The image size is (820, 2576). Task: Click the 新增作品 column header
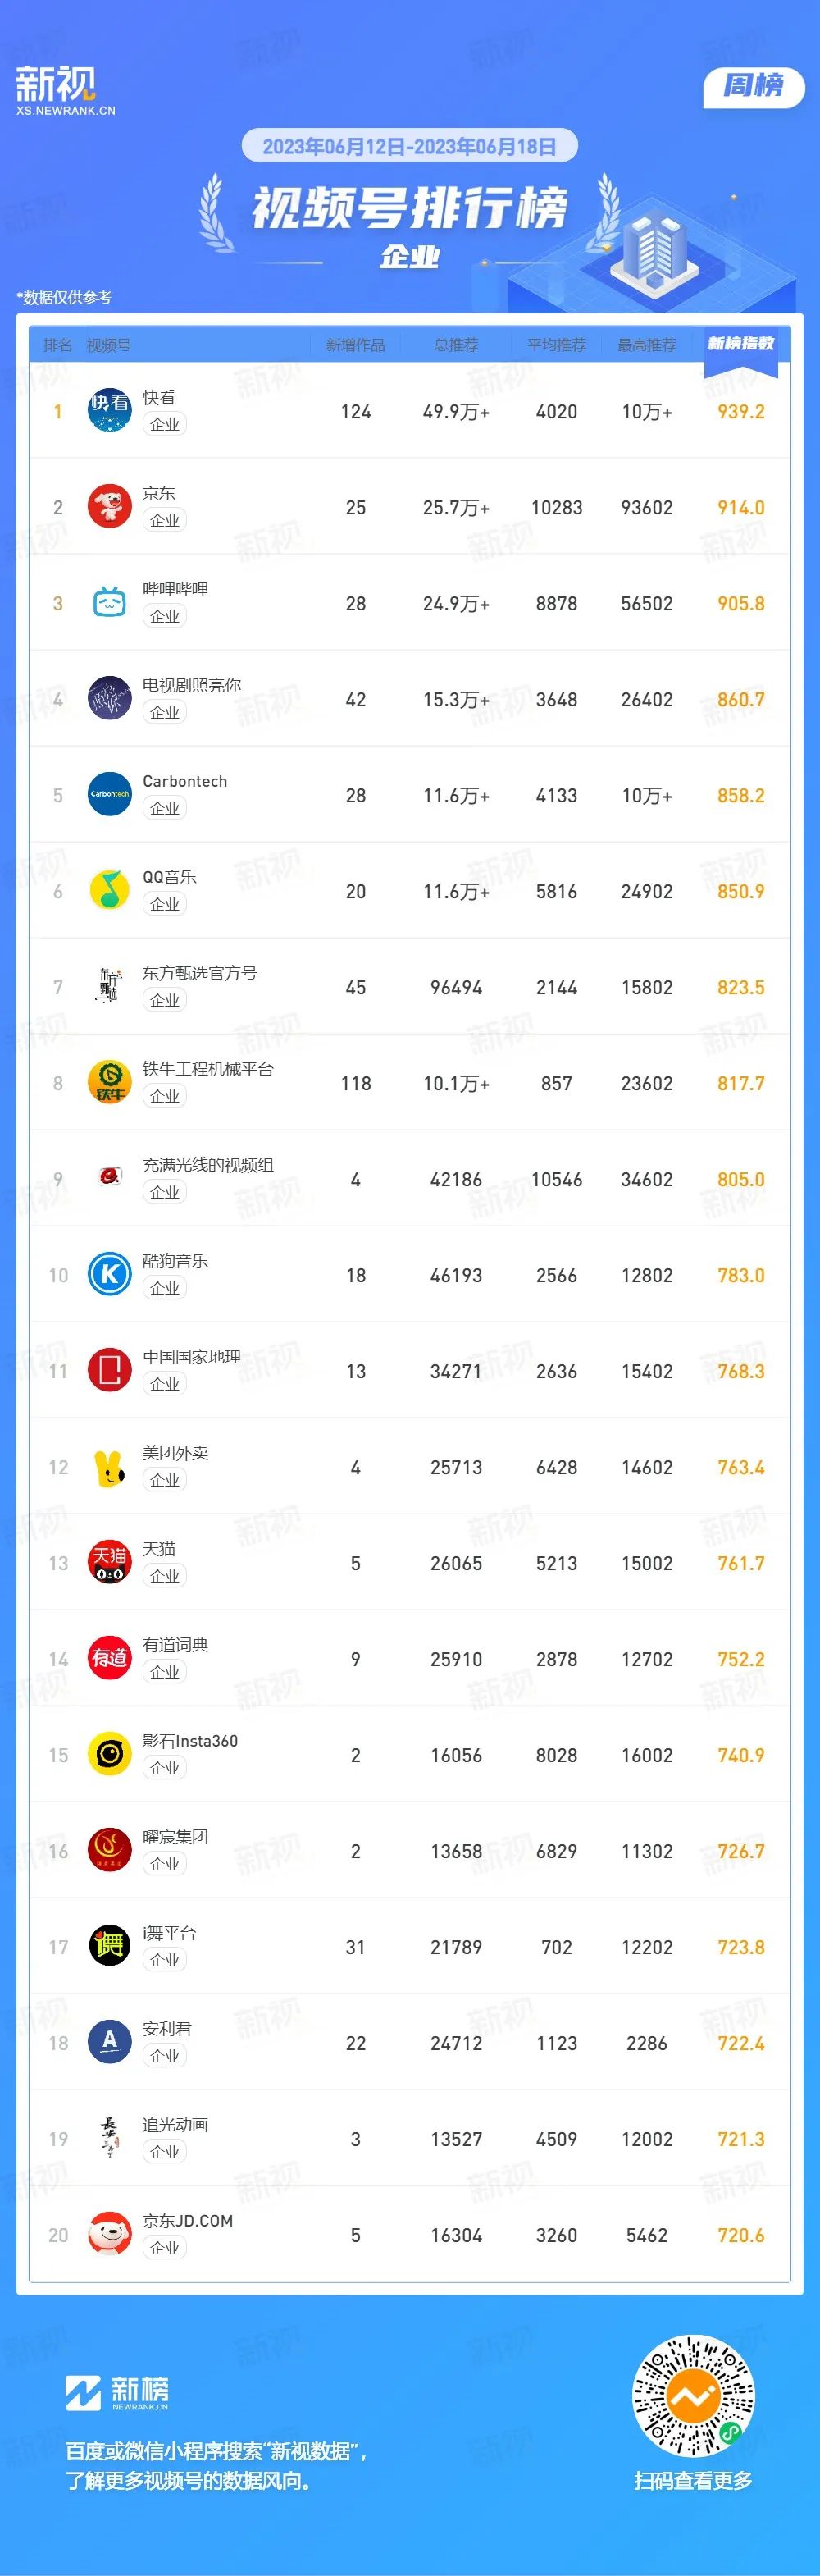point(355,345)
